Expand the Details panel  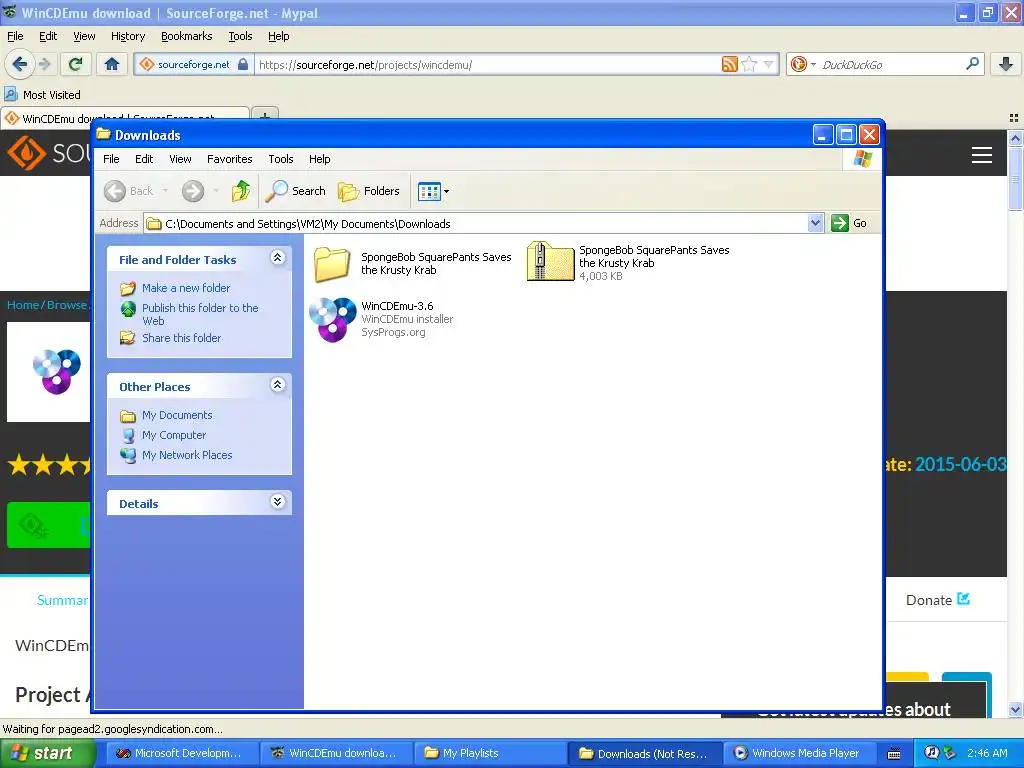(278, 502)
